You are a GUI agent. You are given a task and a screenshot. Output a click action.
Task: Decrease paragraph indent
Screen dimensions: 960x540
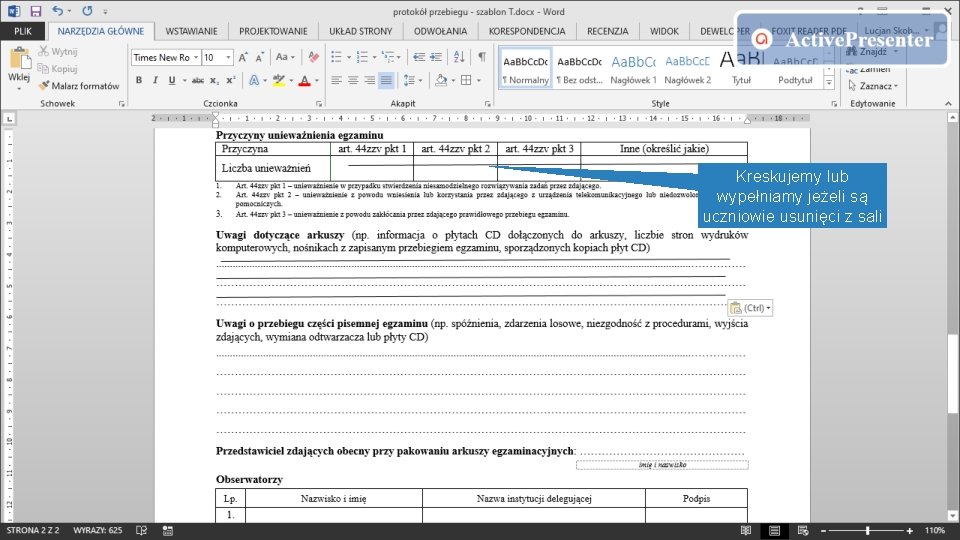coord(419,58)
